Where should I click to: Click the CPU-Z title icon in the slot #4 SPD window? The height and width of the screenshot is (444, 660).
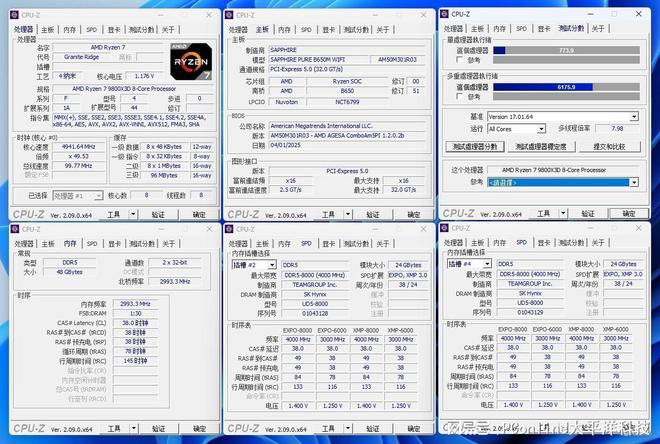click(444, 228)
